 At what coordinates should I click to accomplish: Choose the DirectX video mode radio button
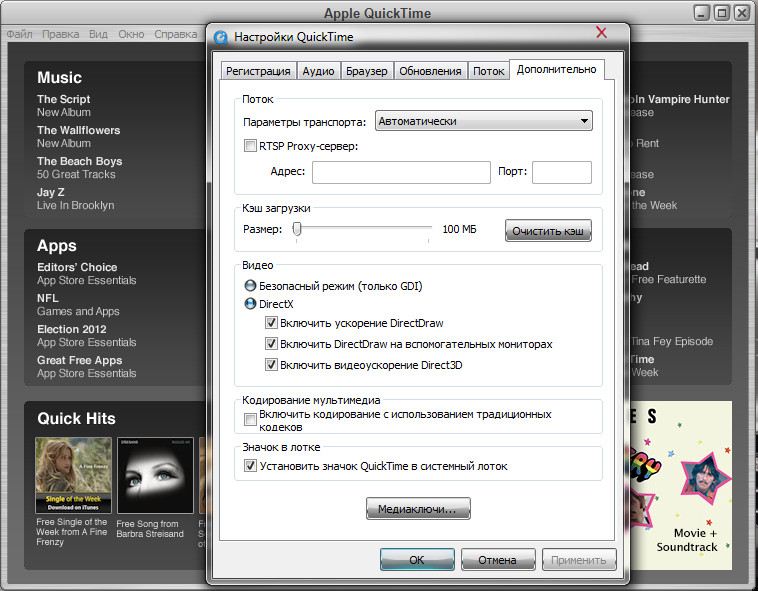(251, 304)
